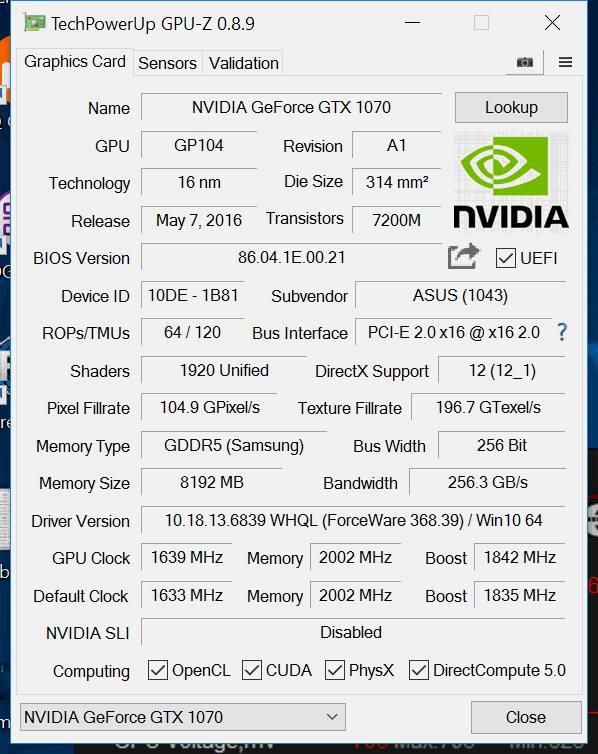Viewport: 598px width, 754px height.
Task: Click the BIOS Version field
Action: click(291, 257)
